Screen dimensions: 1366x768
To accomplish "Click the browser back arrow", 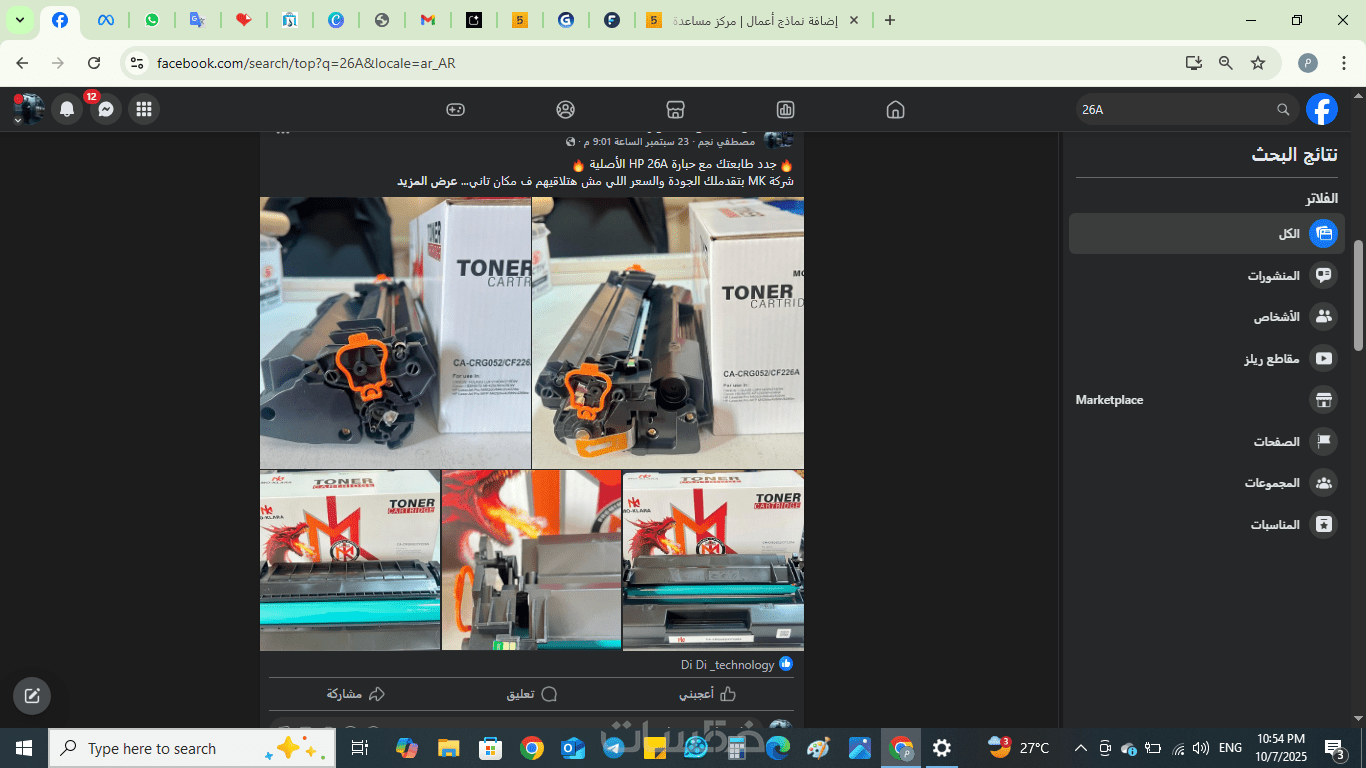I will [x=22, y=63].
